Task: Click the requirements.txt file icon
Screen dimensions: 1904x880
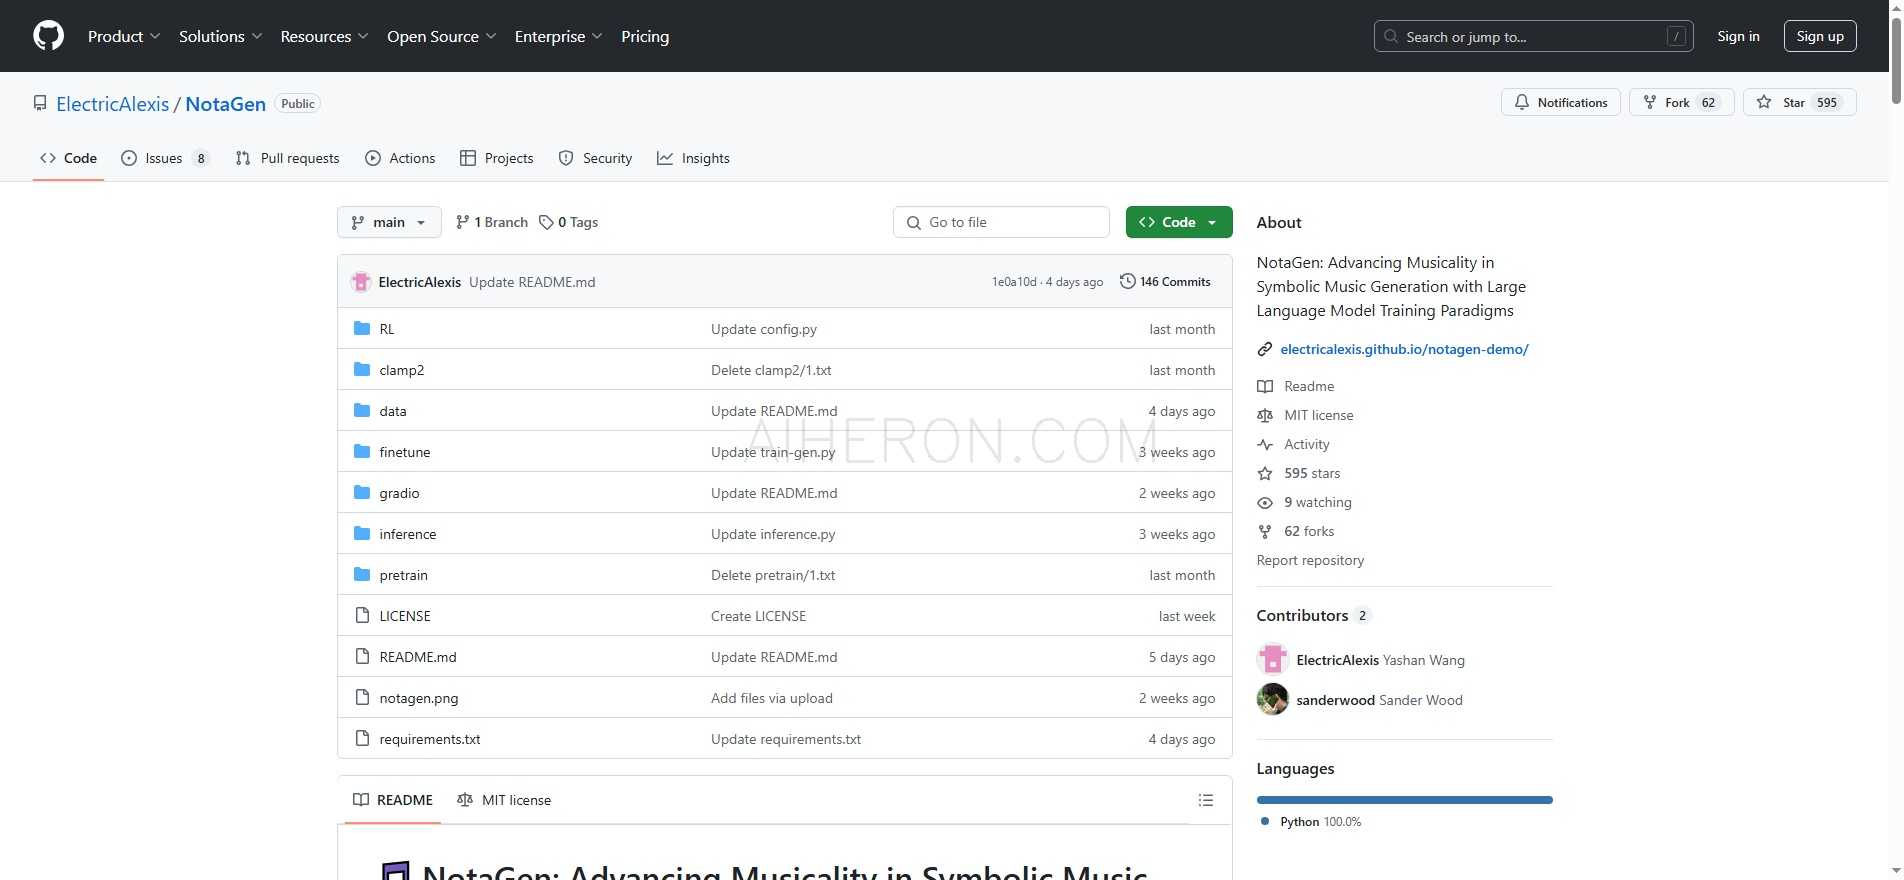Action: click(362, 739)
